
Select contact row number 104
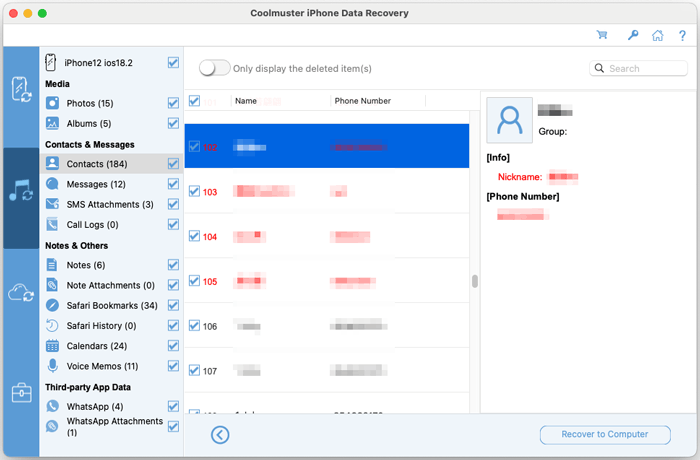coord(327,236)
